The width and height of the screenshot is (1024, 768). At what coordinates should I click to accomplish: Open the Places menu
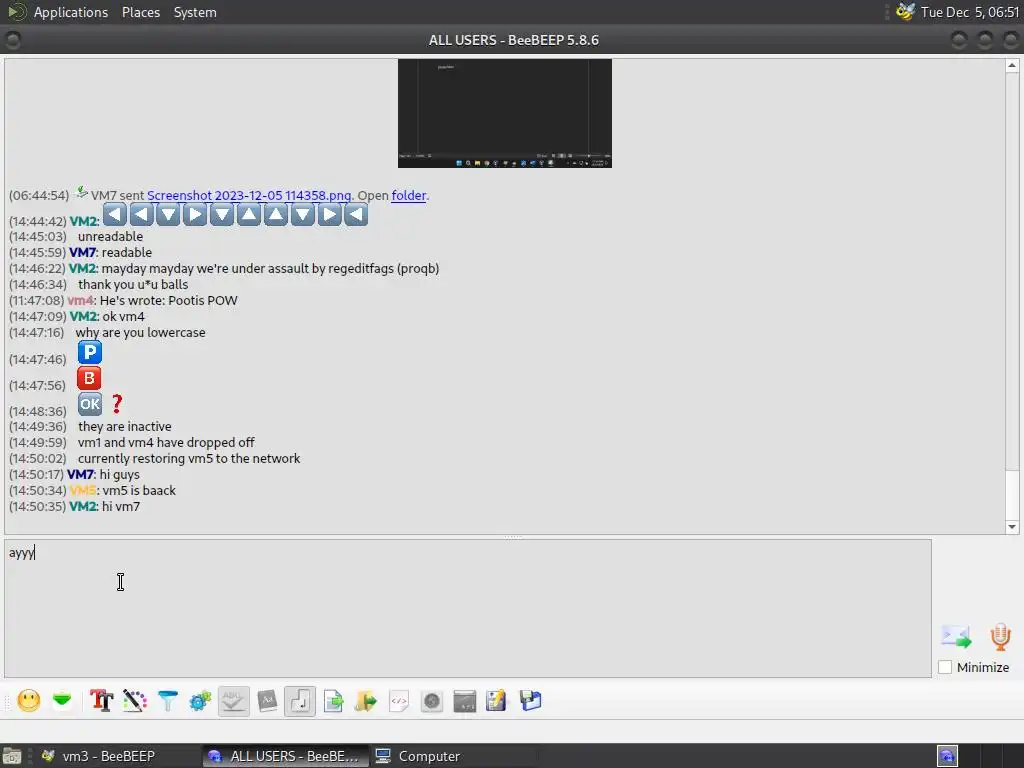(140, 12)
